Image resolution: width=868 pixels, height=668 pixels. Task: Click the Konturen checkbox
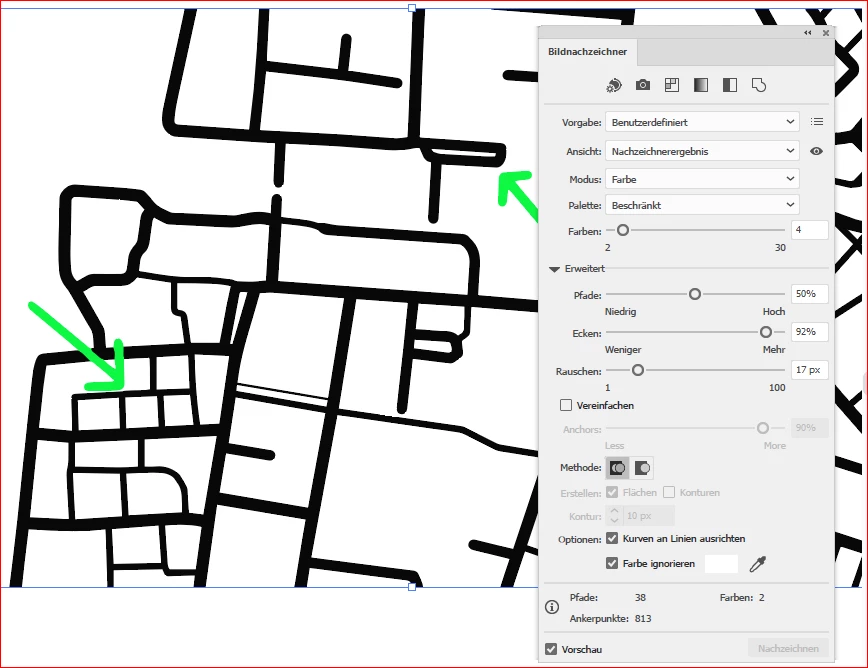coord(669,492)
